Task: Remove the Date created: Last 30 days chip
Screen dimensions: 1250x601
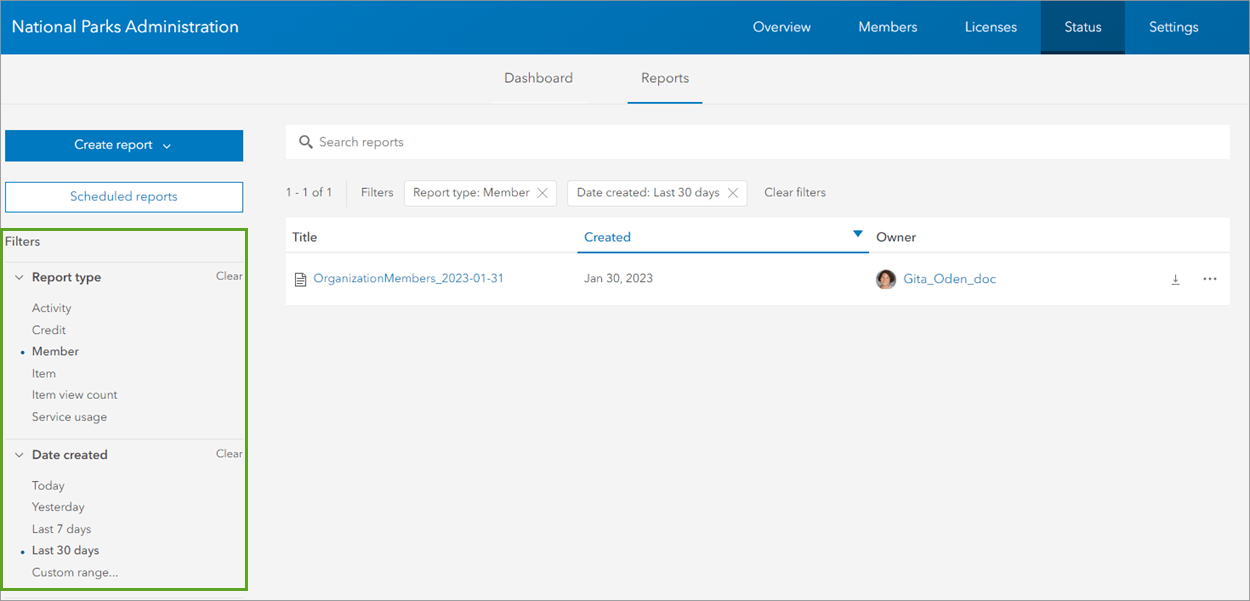Action: 733,192
